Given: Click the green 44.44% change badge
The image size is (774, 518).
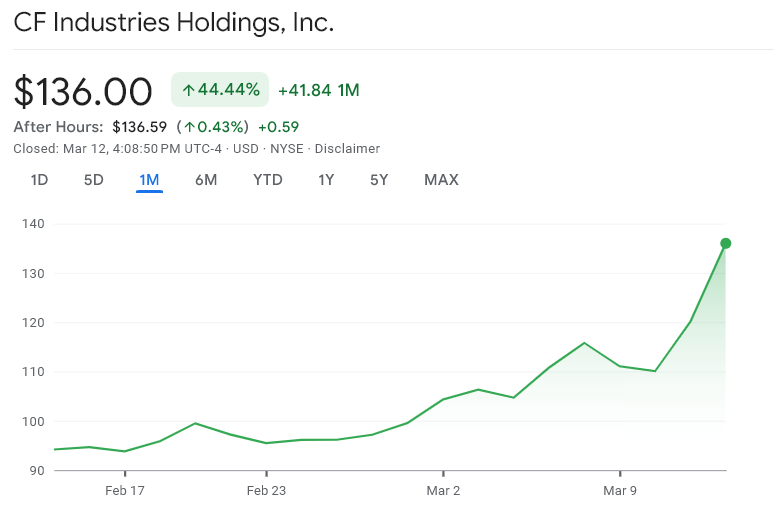Looking at the screenshot, I should (220, 90).
